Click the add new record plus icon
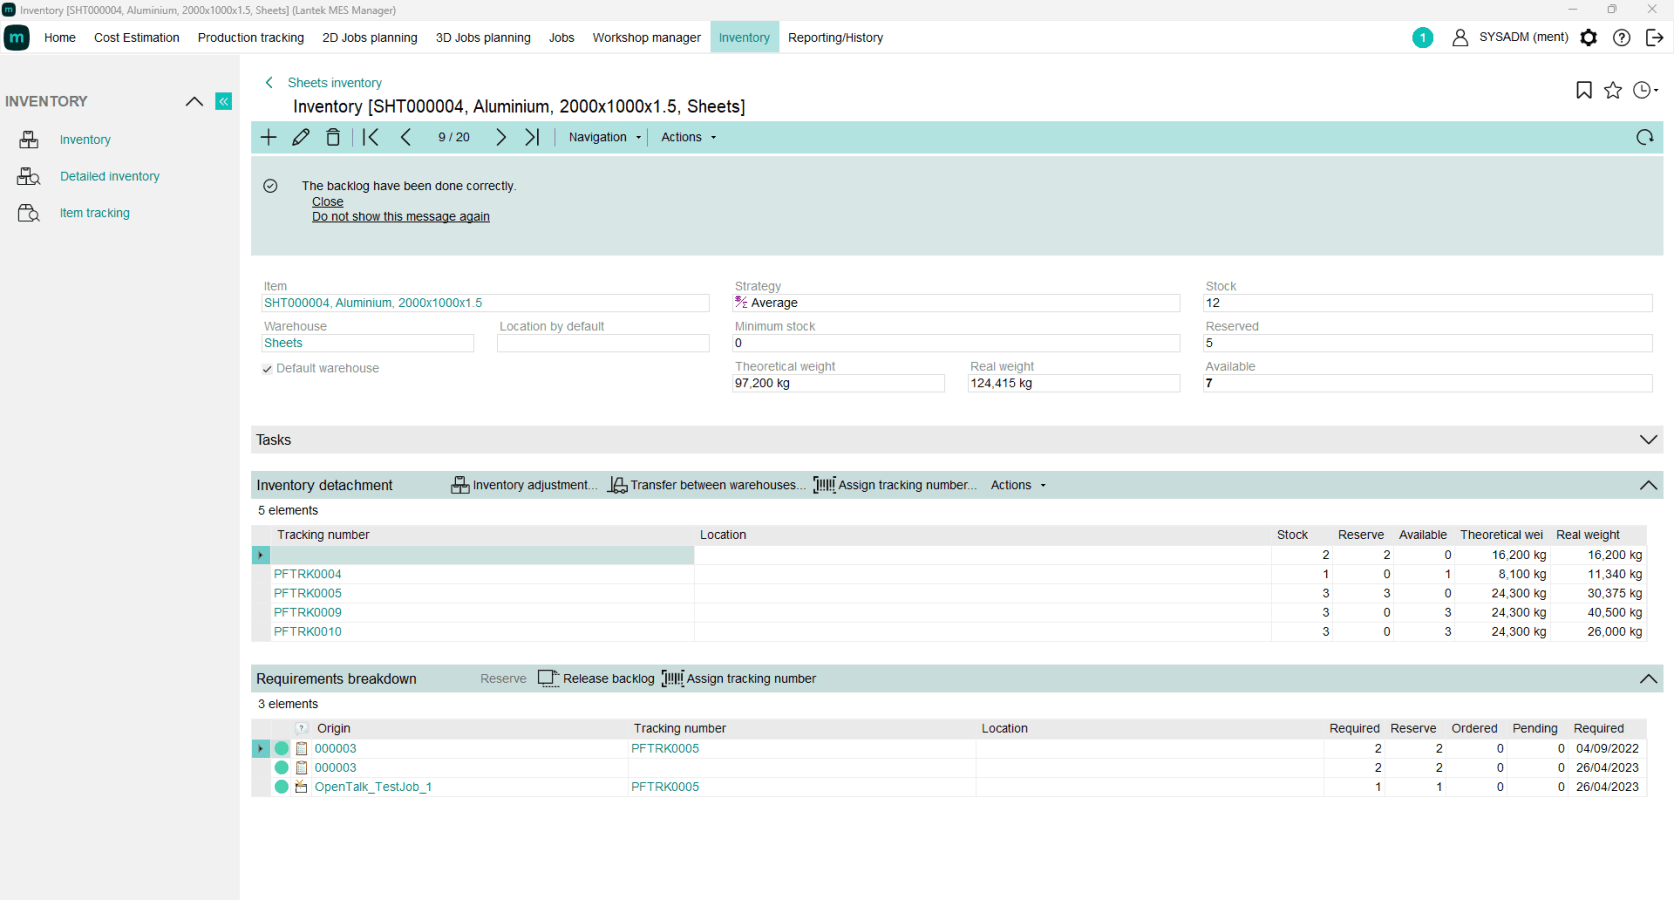Viewport: 1674px width, 900px height. pyautogui.click(x=268, y=137)
